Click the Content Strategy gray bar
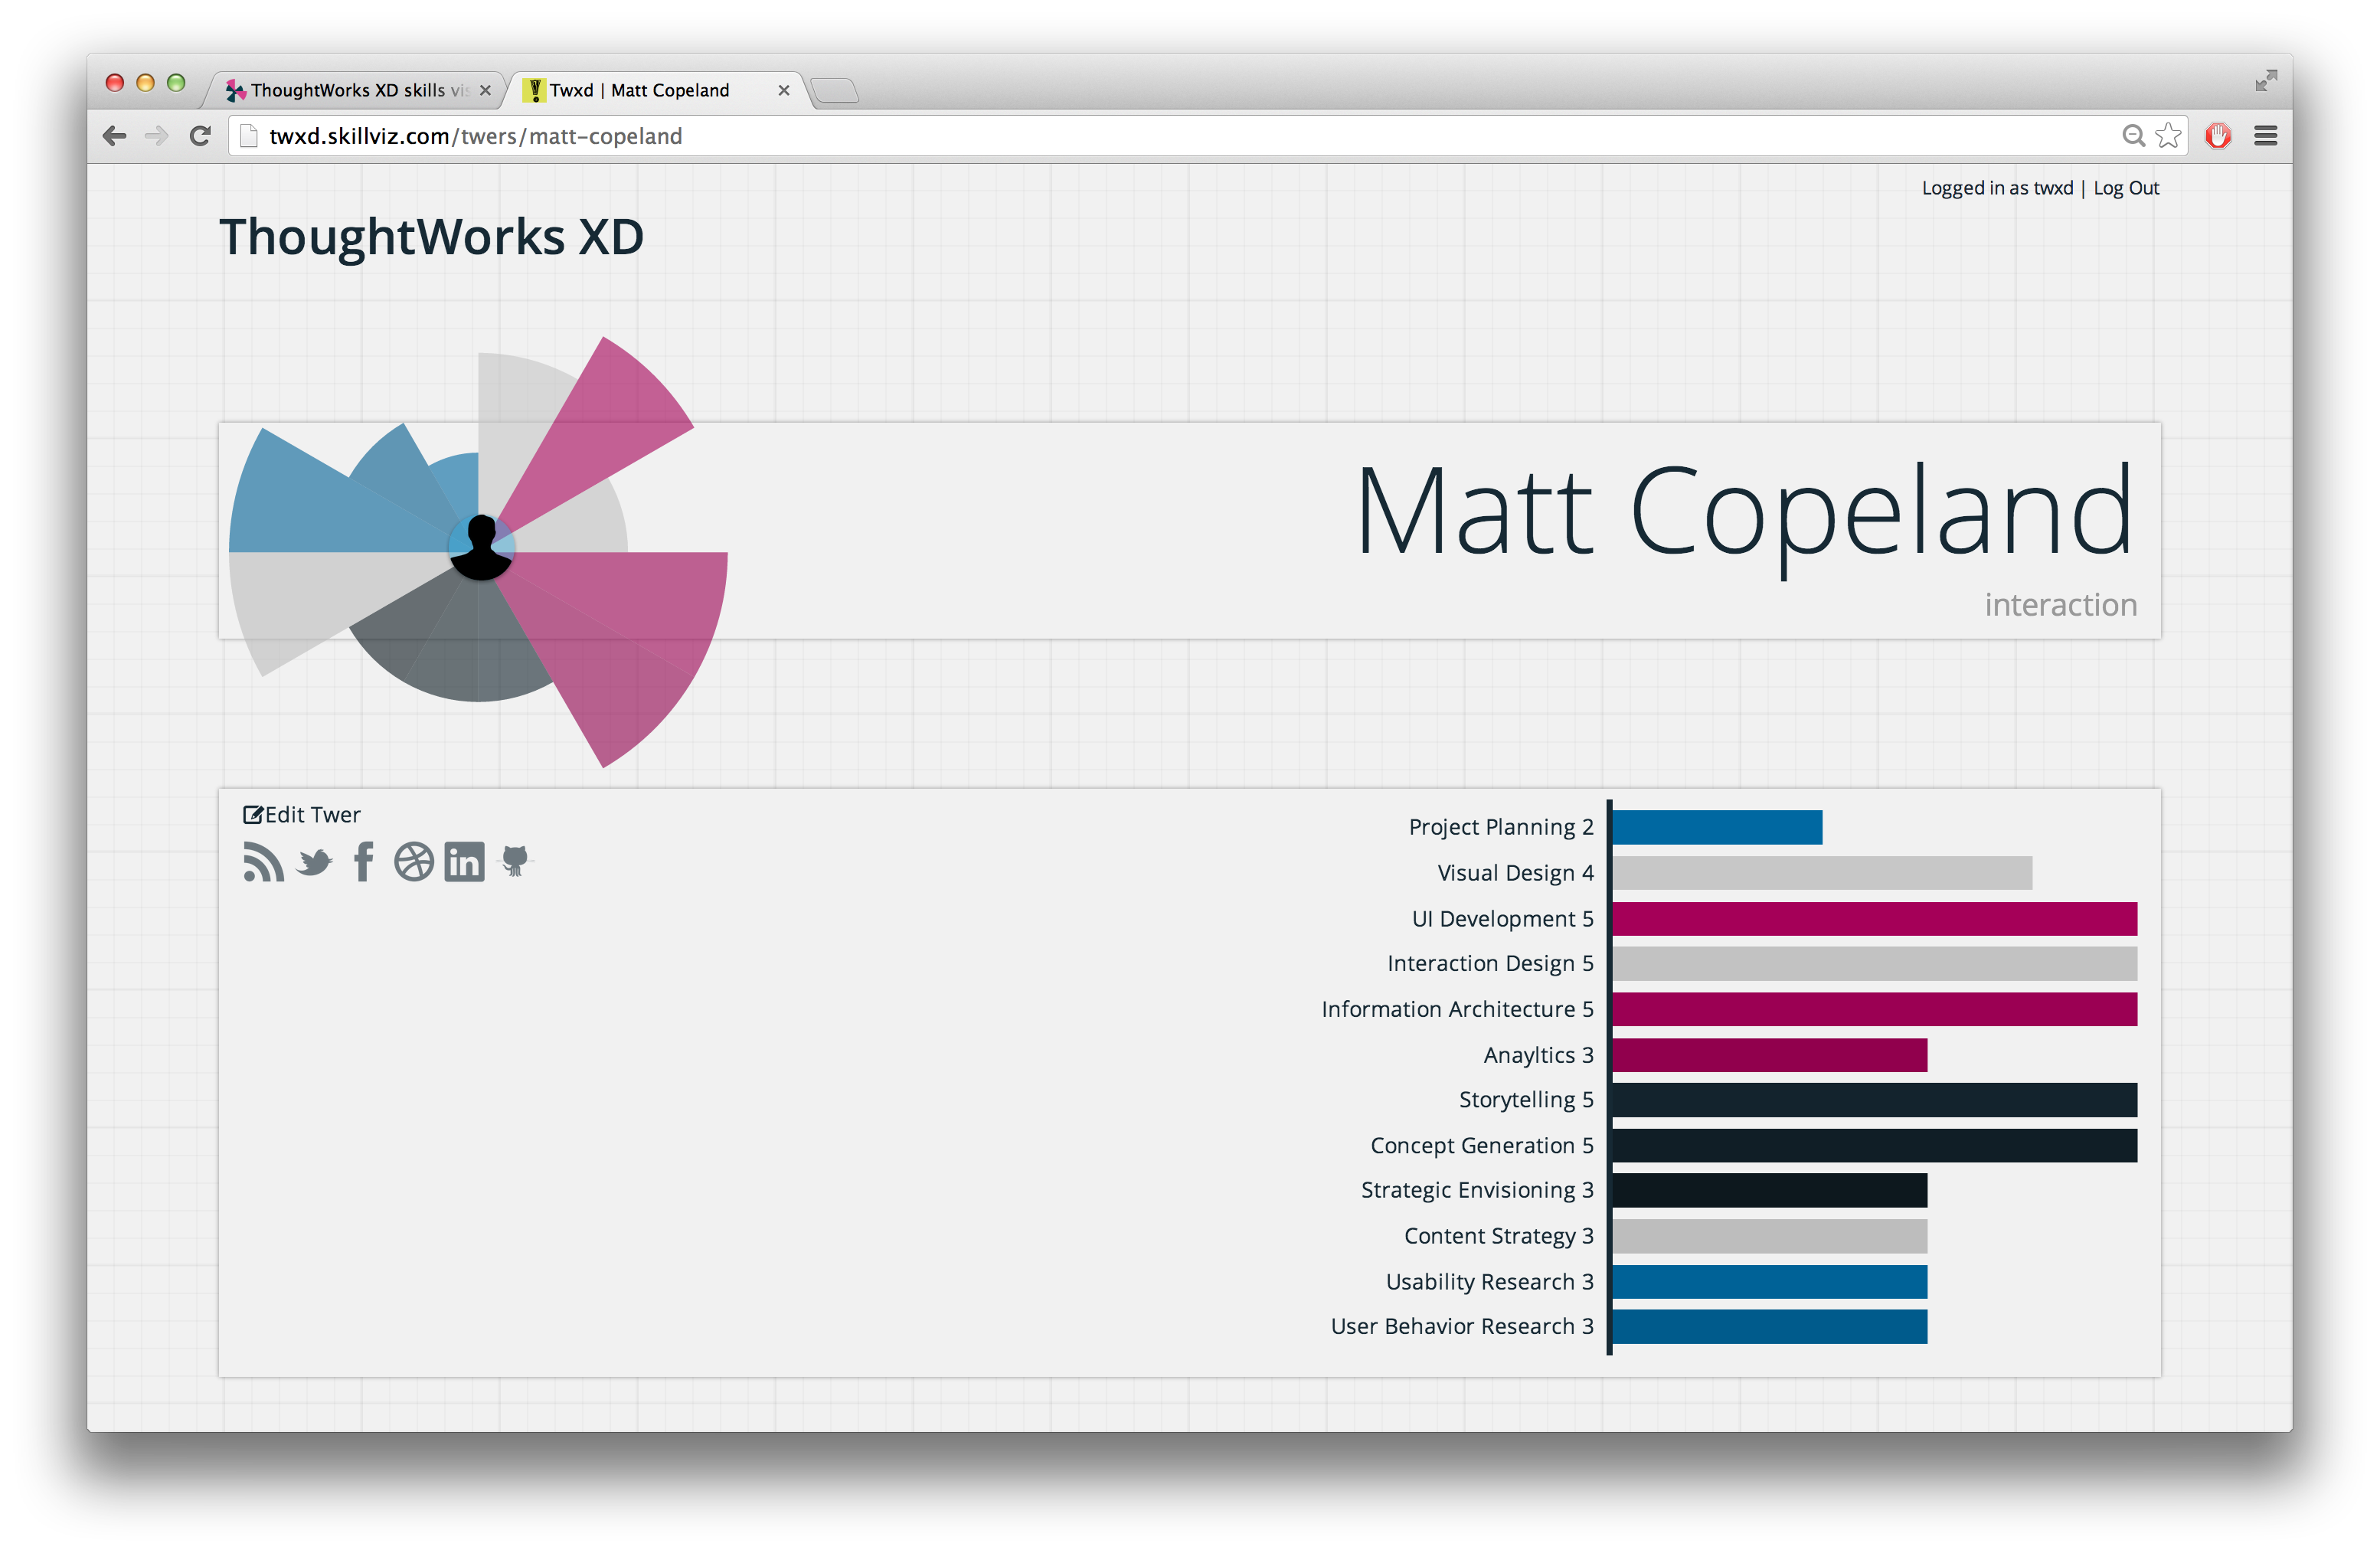Viewport: 2380px width, 1553px height. click(x=1769, y=1236)
